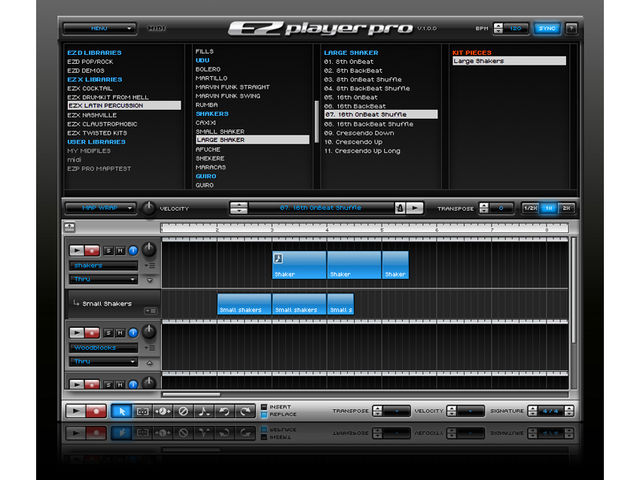Adjust the bottom toolbar Velocity stepper

[451, 411]
